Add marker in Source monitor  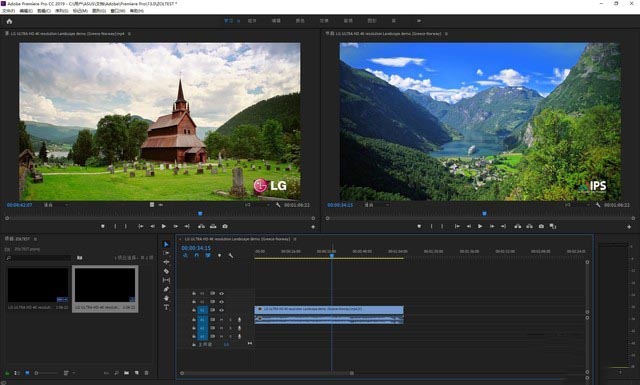coord(103,226)
